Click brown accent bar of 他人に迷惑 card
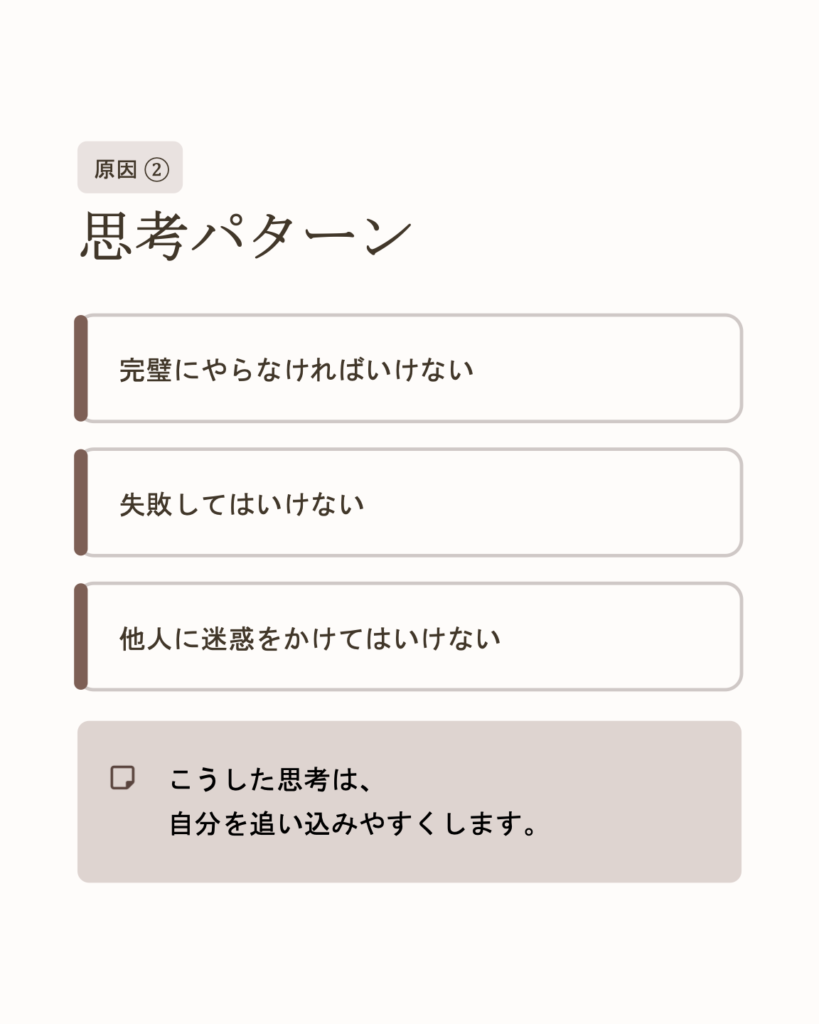 coord(81,636)
